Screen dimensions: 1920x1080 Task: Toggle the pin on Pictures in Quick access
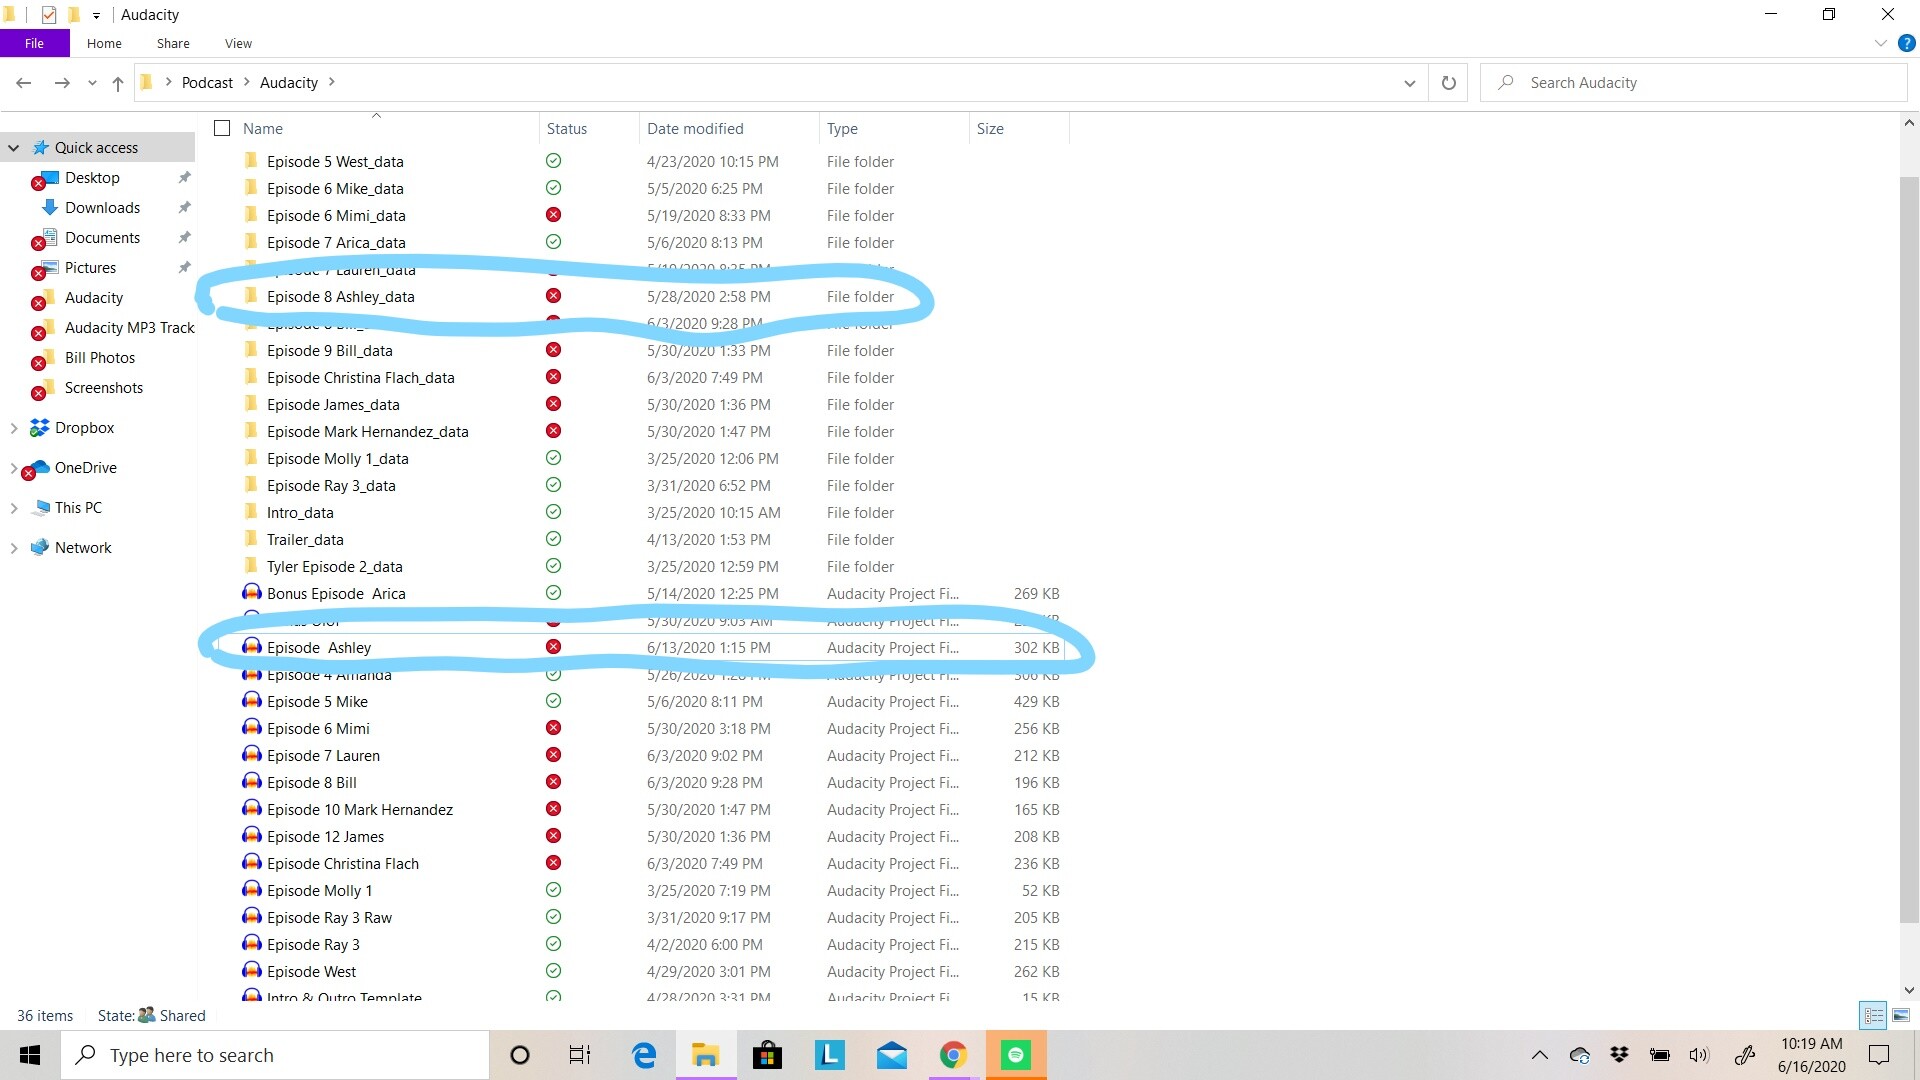(x=184, y=268)
